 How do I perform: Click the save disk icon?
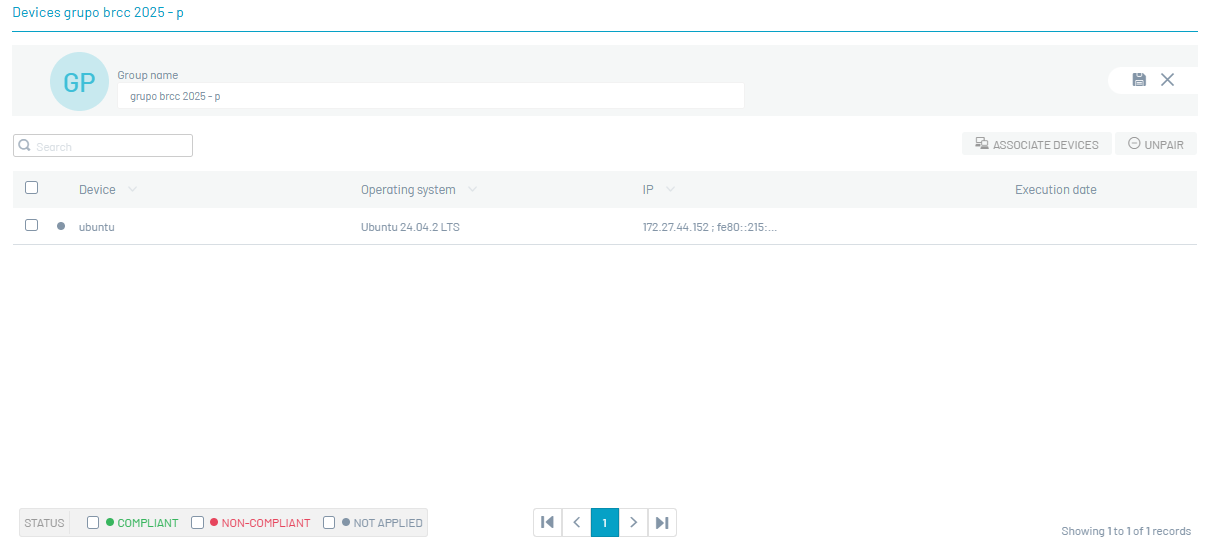pos(1139,80)
